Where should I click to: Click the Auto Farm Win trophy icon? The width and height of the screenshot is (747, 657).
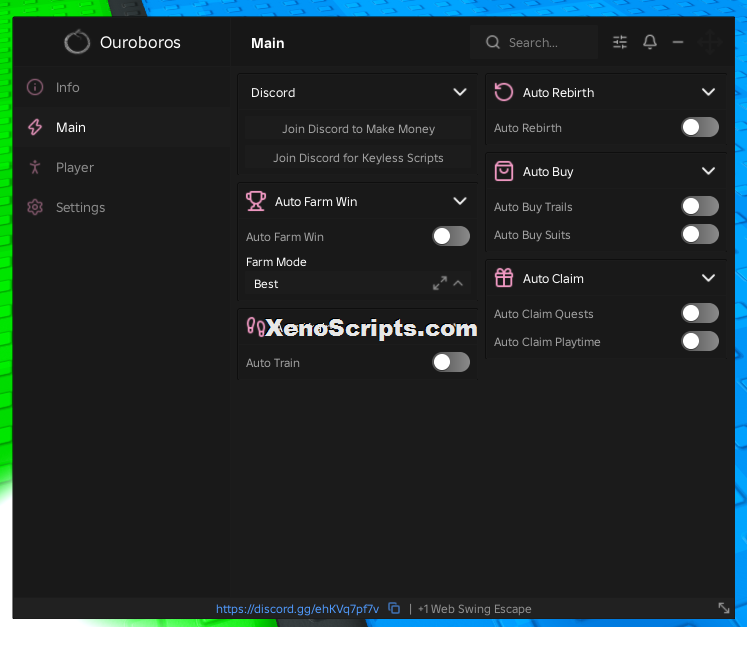click(256, 201)
